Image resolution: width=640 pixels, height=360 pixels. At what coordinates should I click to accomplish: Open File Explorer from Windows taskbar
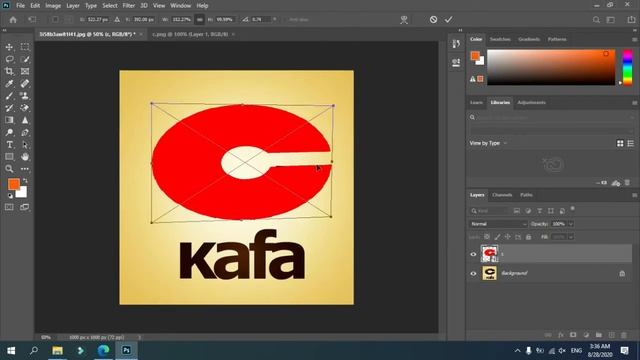58,350
